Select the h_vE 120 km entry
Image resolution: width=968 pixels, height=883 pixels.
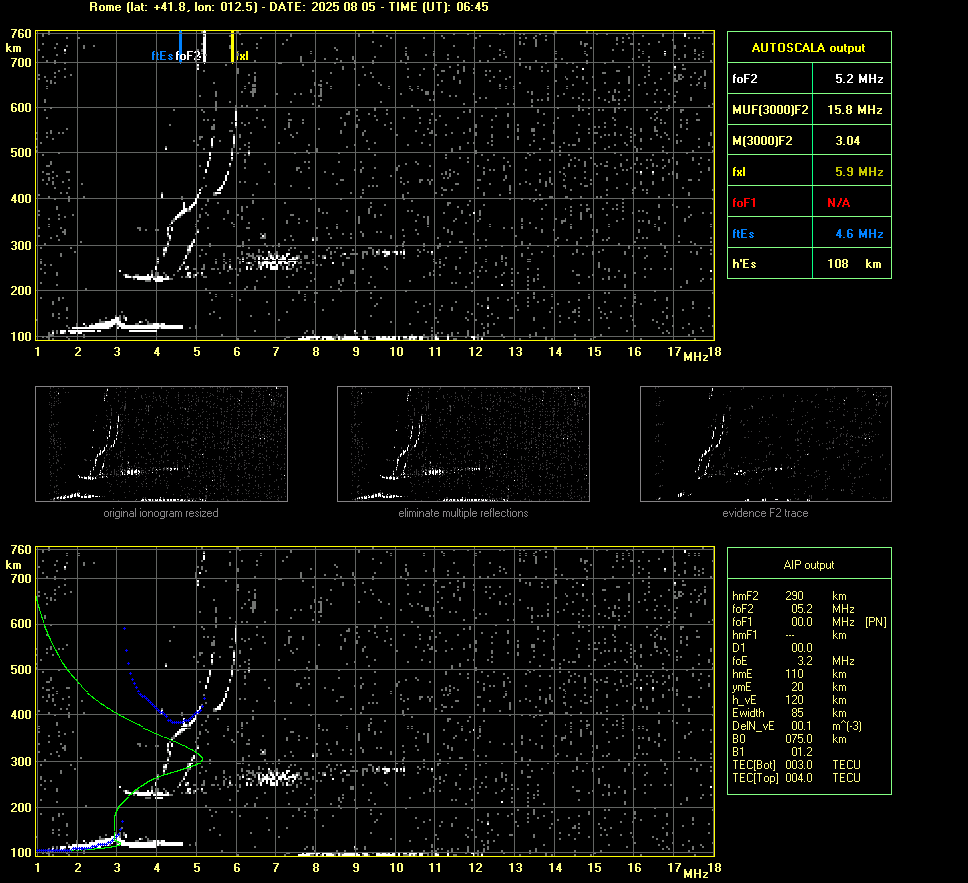(x=789, y=700)
